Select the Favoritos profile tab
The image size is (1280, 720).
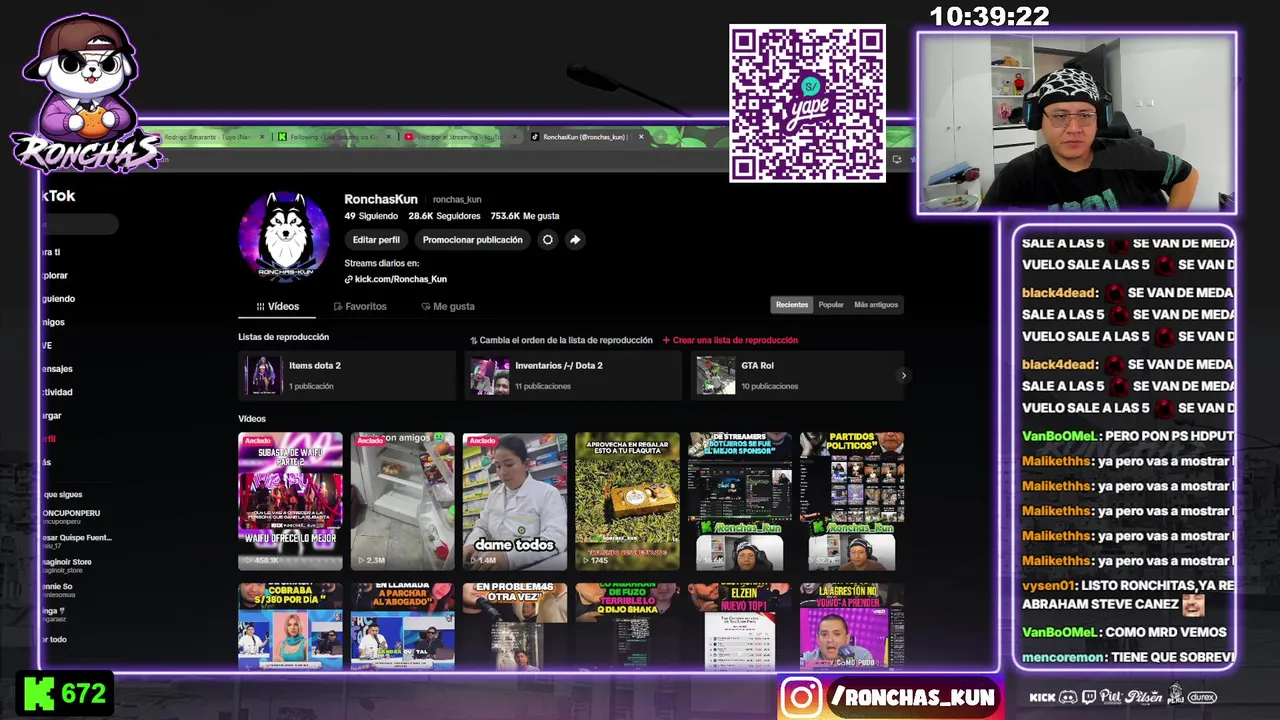tap(360, 306)
